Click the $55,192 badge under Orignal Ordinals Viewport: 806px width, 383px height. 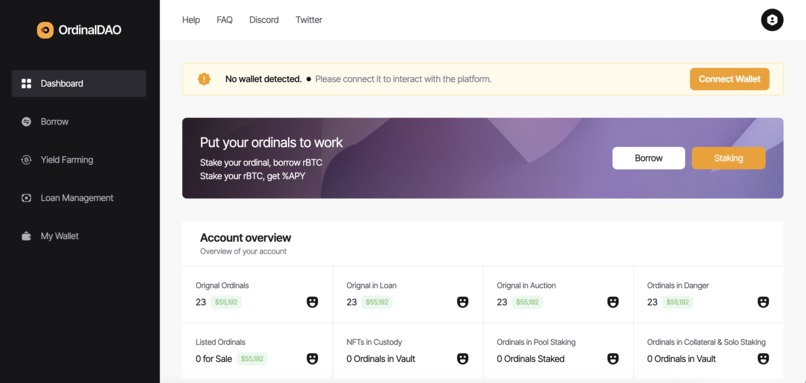pos(226,302)
